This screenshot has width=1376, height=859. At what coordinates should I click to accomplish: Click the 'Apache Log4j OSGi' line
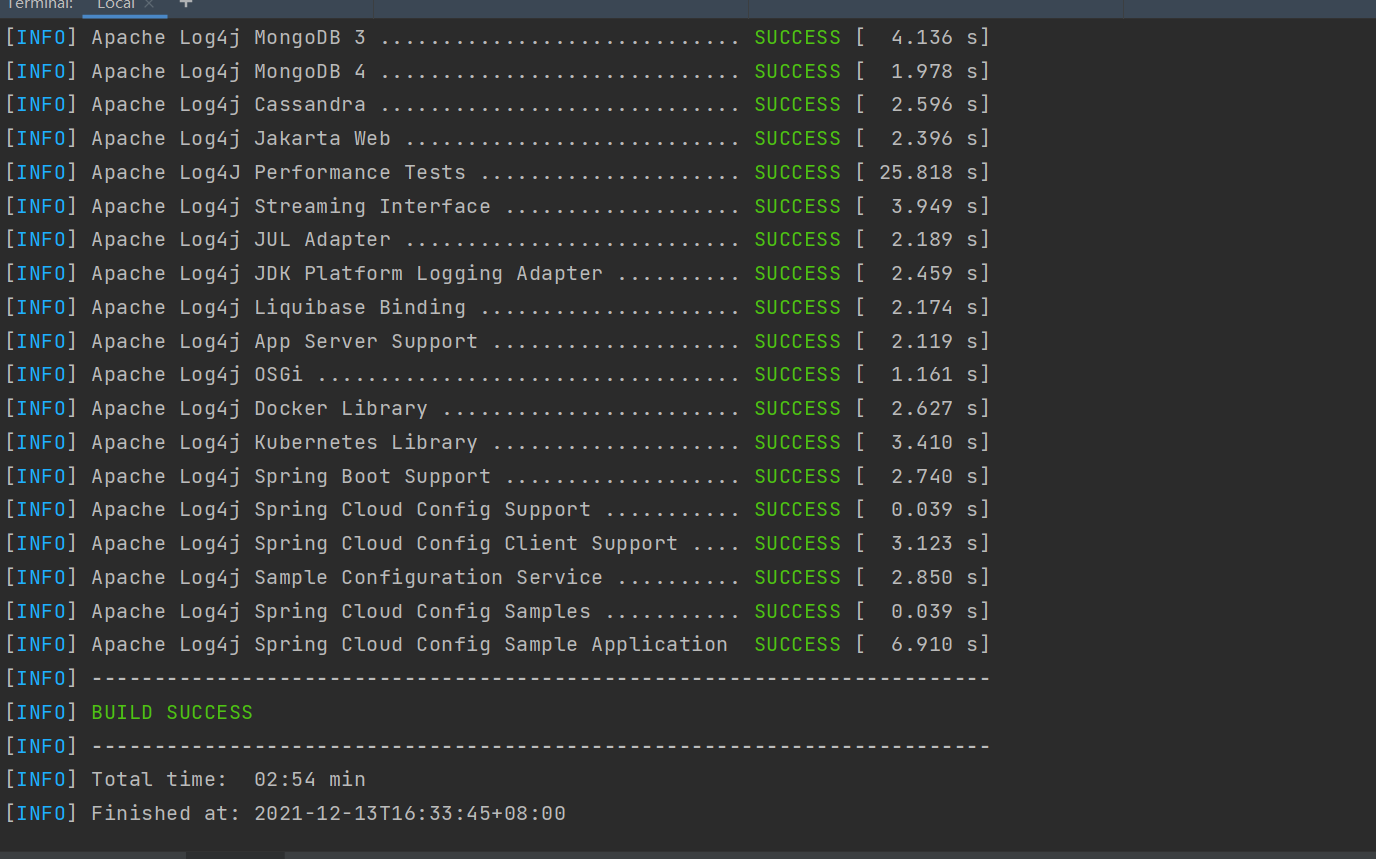coord(497,375)
